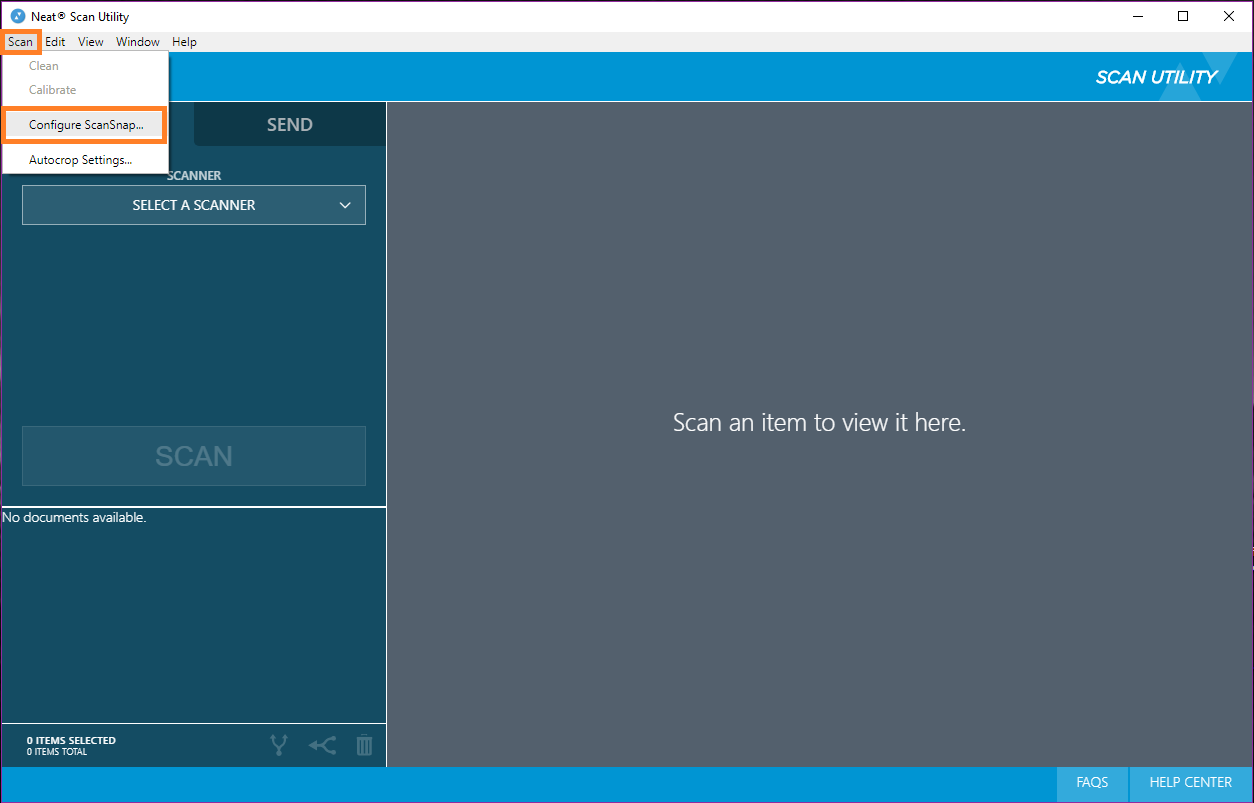Image resolution: width=1254 pixels, height=803 pixels.
Task: Open the Edit menu
Action: tap(55, 42)
